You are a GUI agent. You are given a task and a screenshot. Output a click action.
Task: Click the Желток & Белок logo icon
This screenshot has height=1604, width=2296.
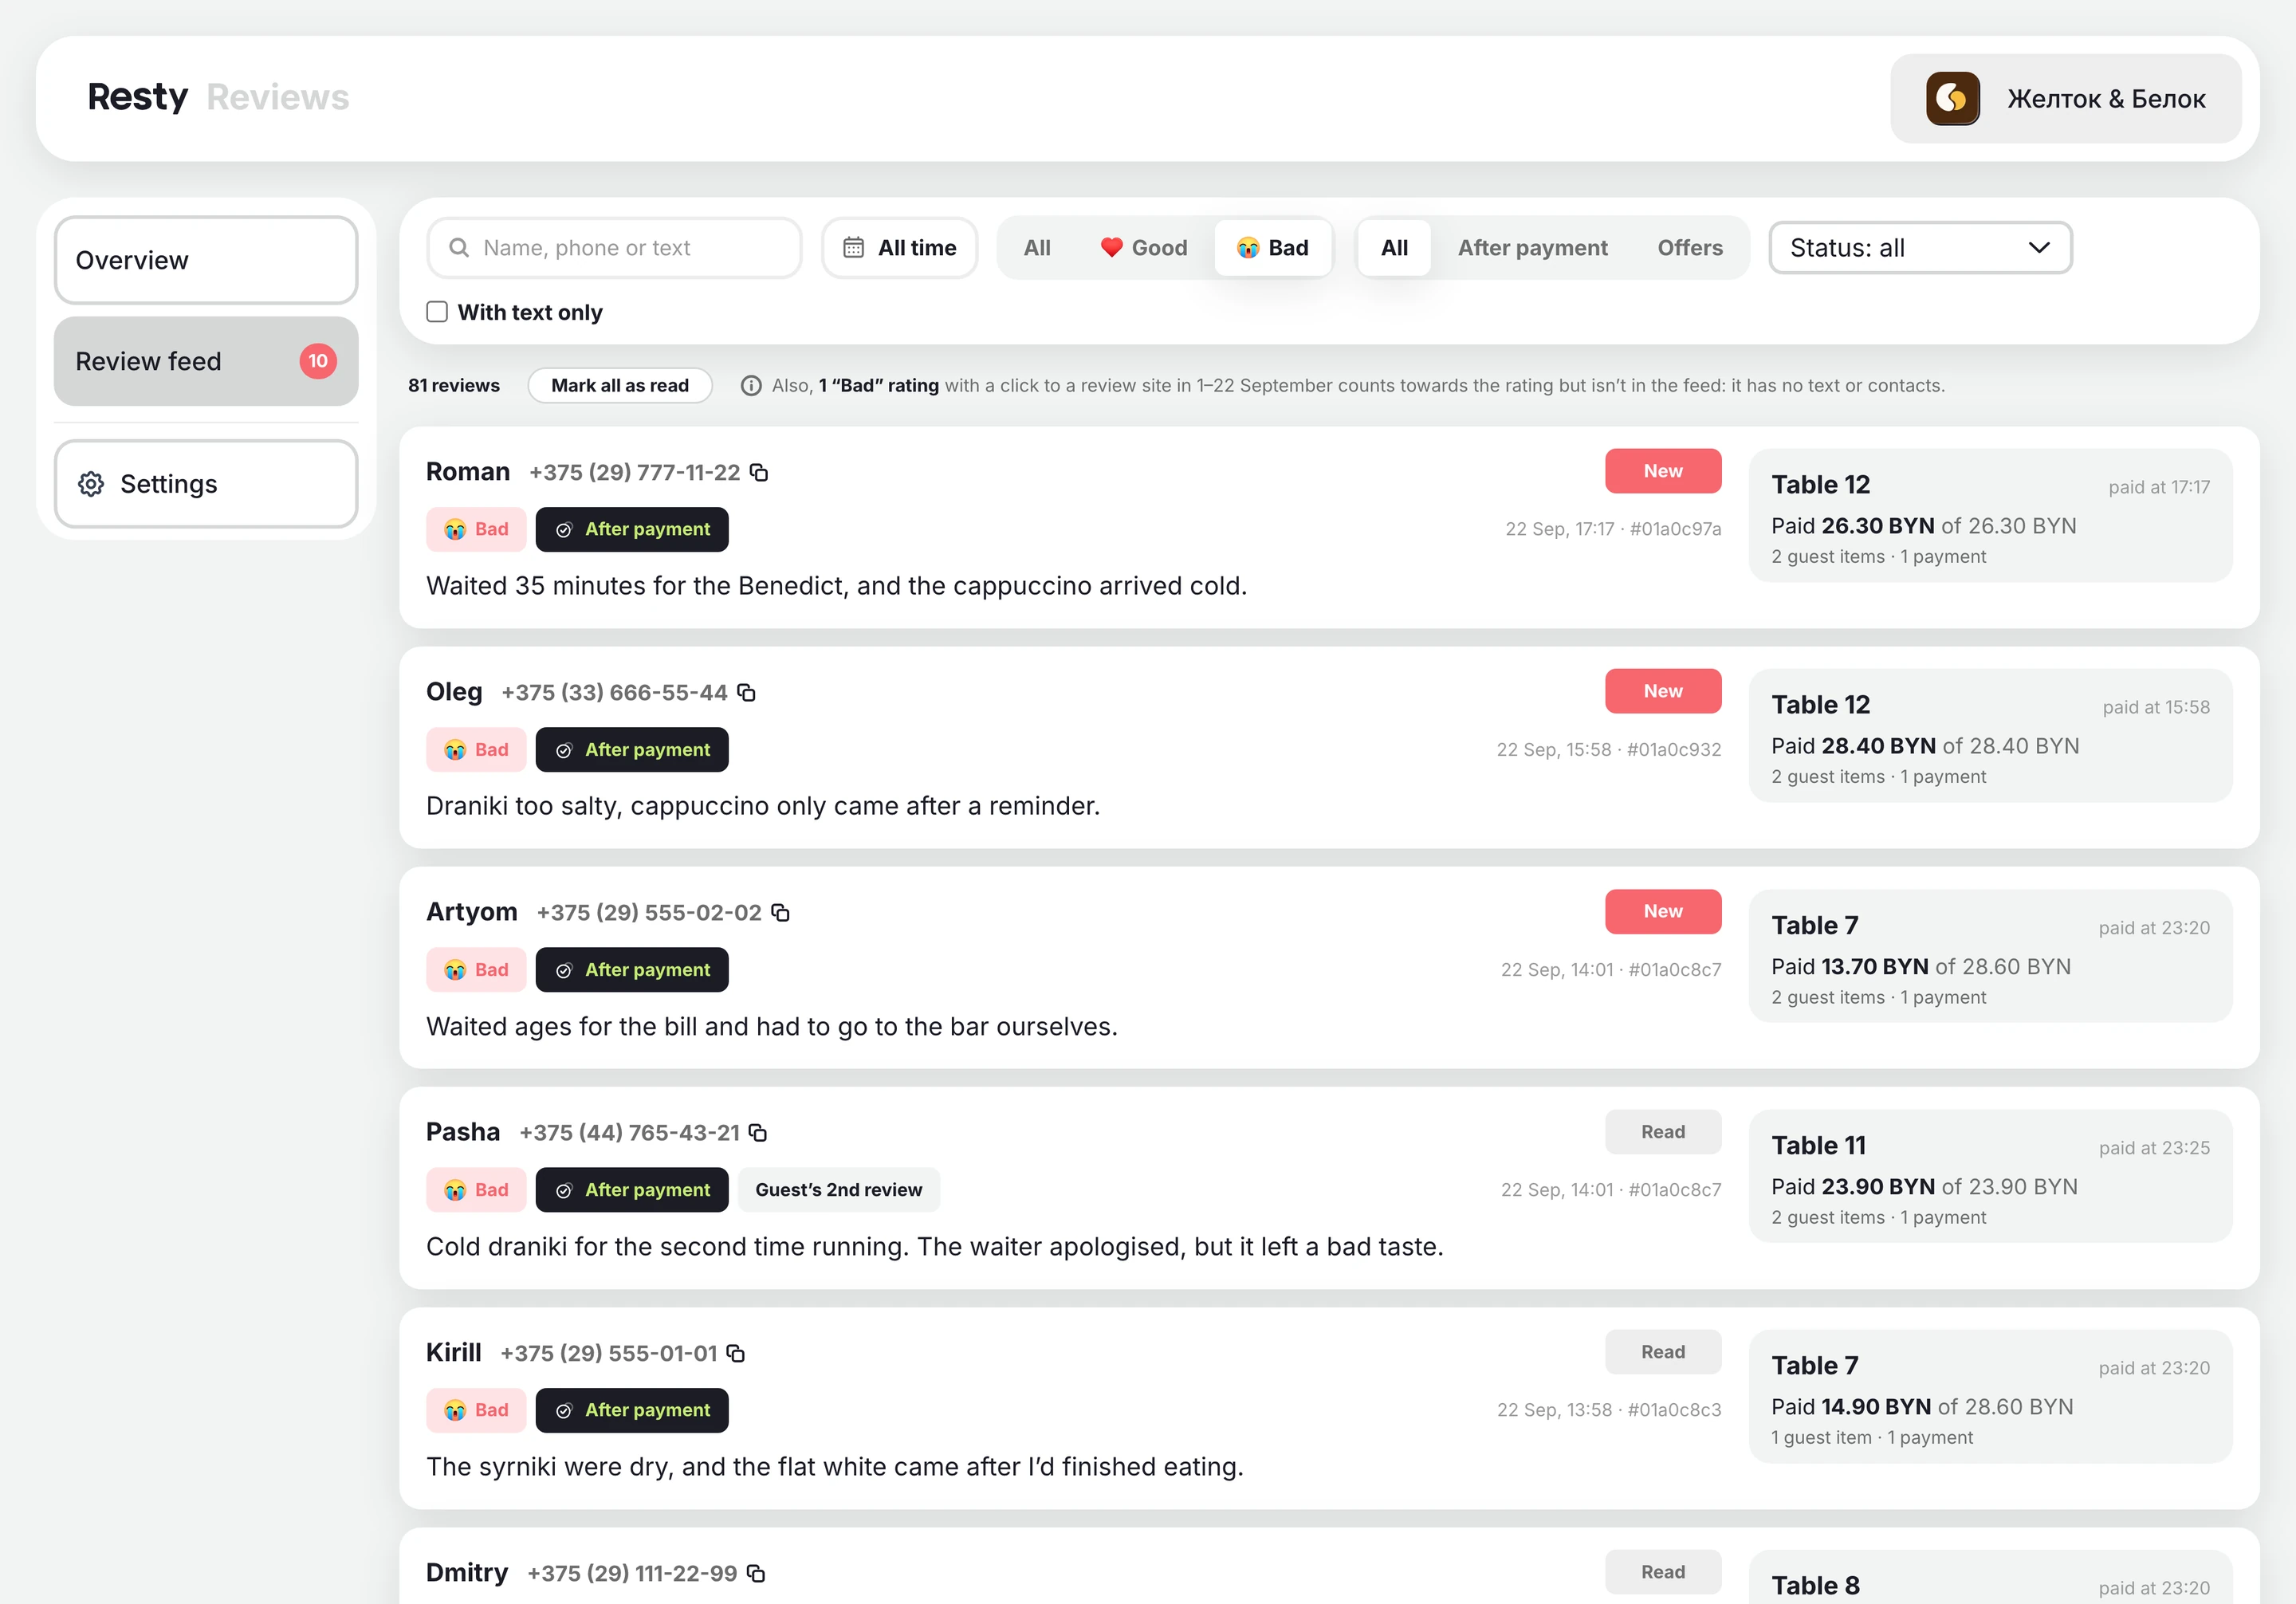[x=1952, y=98]
